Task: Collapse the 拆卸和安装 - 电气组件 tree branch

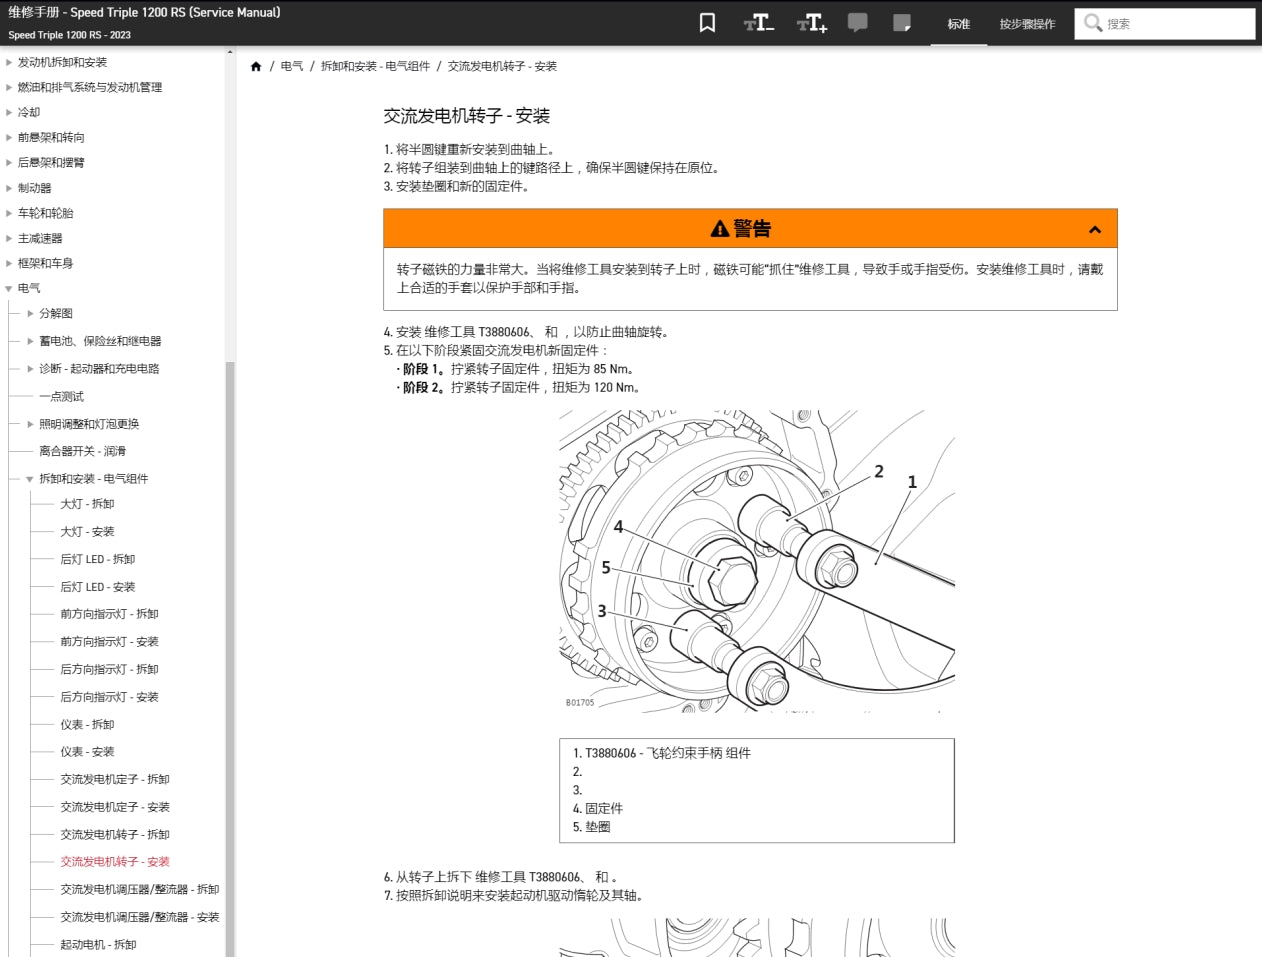Action: point(28,478)
